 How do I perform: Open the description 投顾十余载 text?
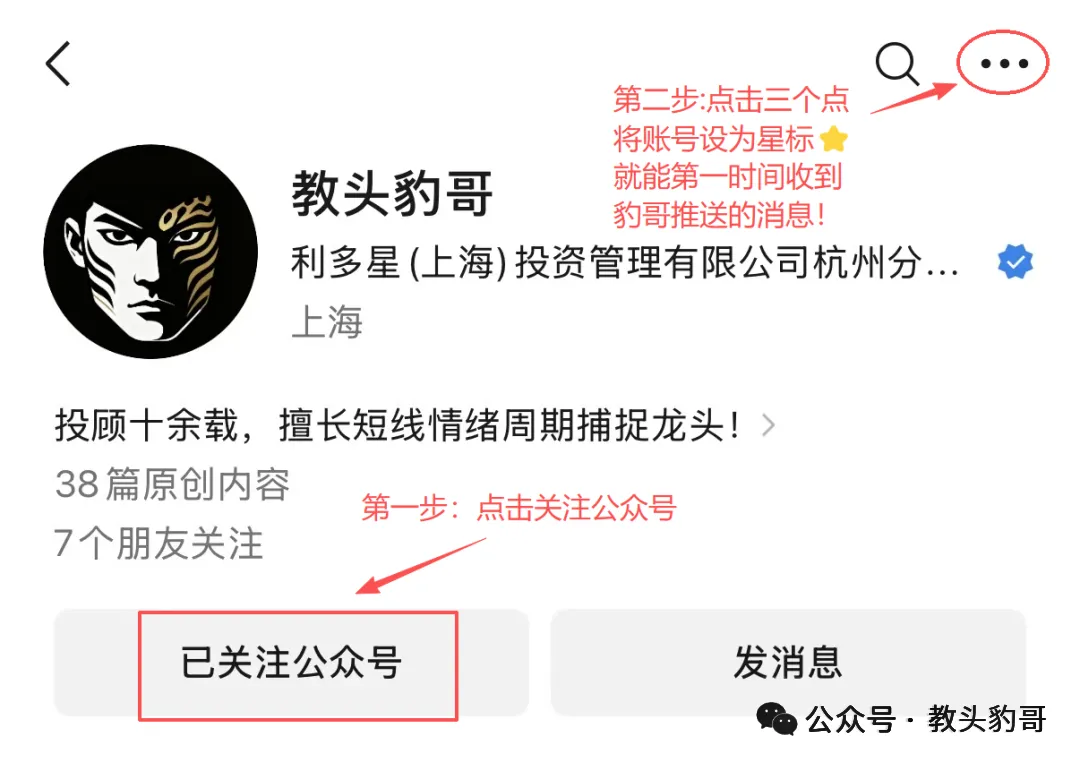point(398,425)
